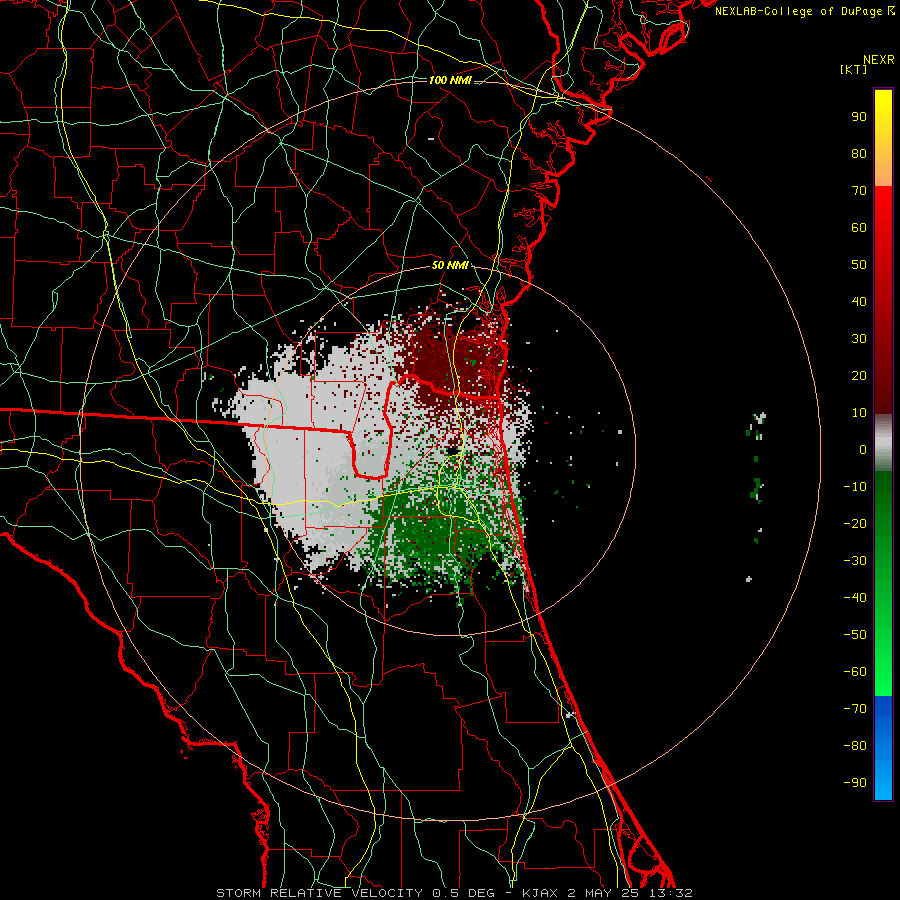The image size is (900, 900).
Task: Click the '[KT]' units label
Action: point(854,69)
